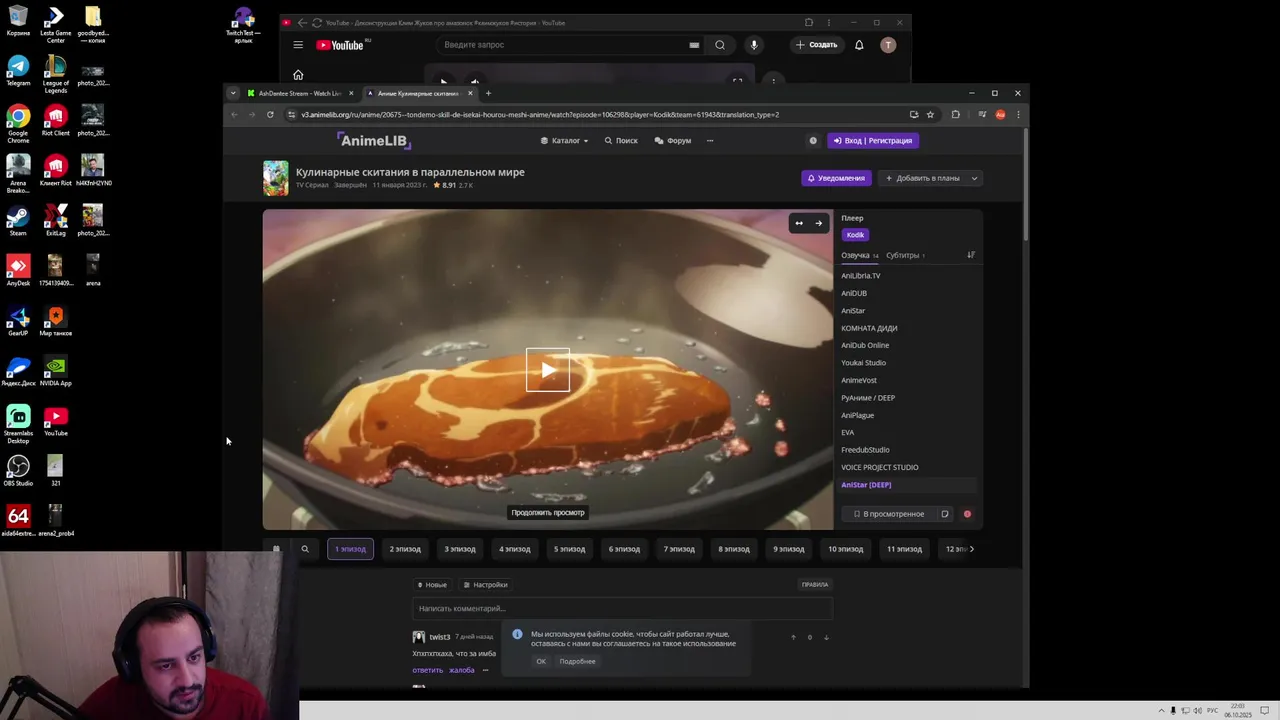Select 11 эпизод
Image resolution: width=1280 pixels, height=720 pixels.
904,549
